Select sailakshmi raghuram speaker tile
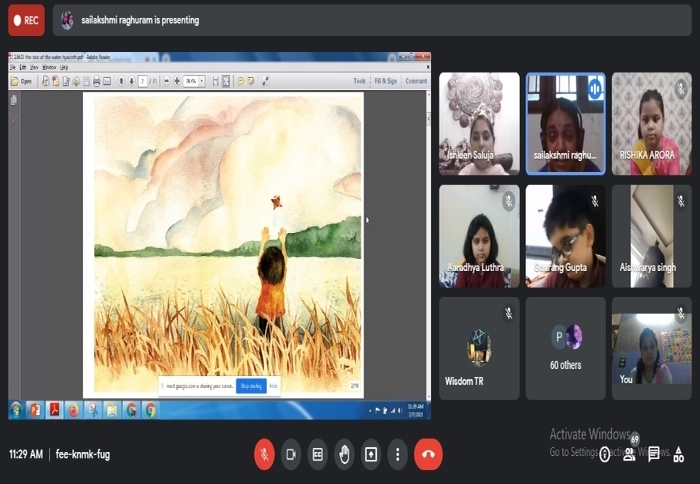Viewport: 700px width, 484px height. coord(566,124)
